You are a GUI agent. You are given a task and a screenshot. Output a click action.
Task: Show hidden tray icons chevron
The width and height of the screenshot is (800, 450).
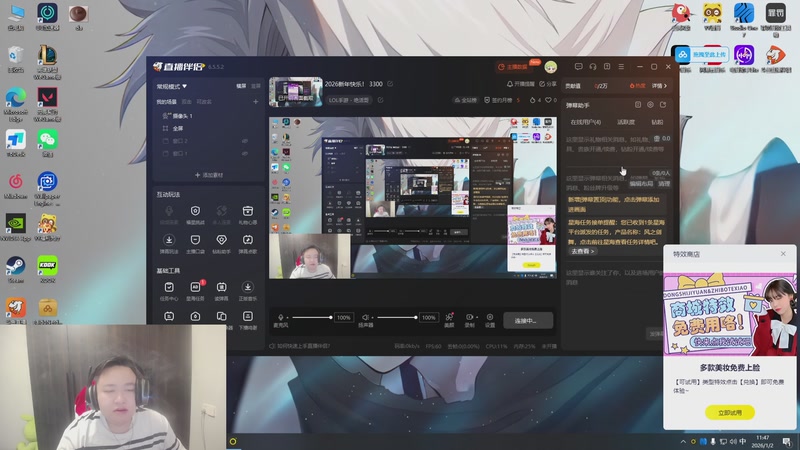(x=683, y=441)
